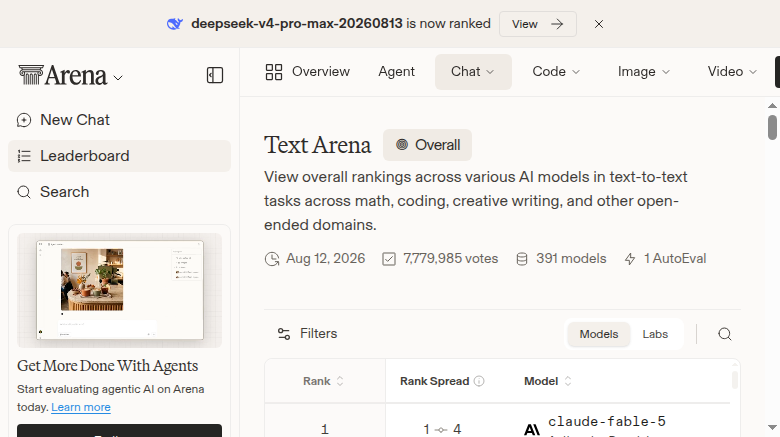780x437 pixels.
Task: Click the Leaderboard list icon
Action: 24,156
